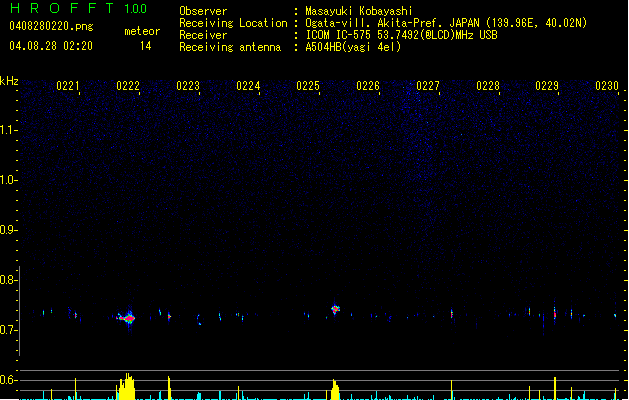Viewport: 629px width, 400px height.
Task: Click the Receiver field label
Action: pyautogui.click(x=203, y=35)
